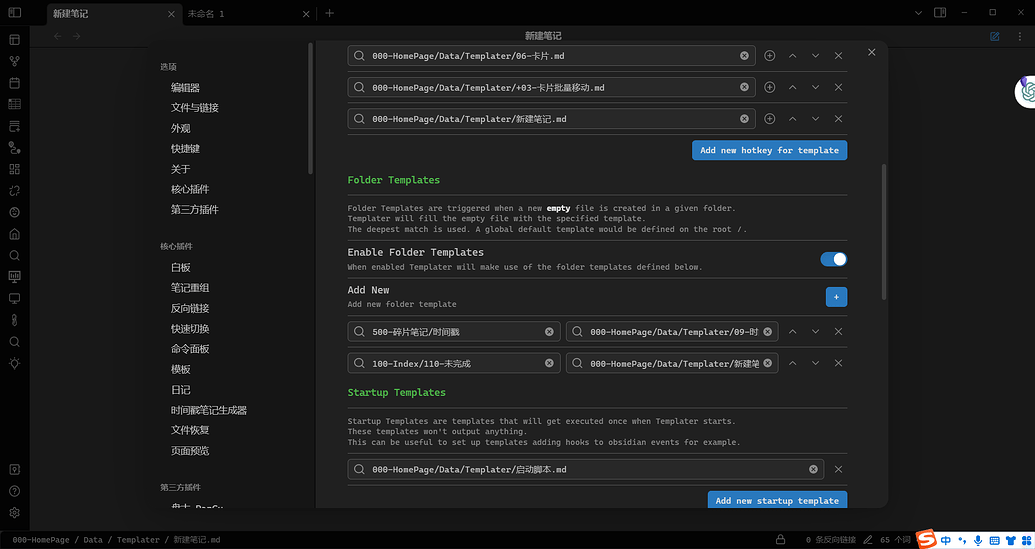Set hotkey for +03-卡片批量移动.md template
1035x549 pixels.
(x=770, y=87)
